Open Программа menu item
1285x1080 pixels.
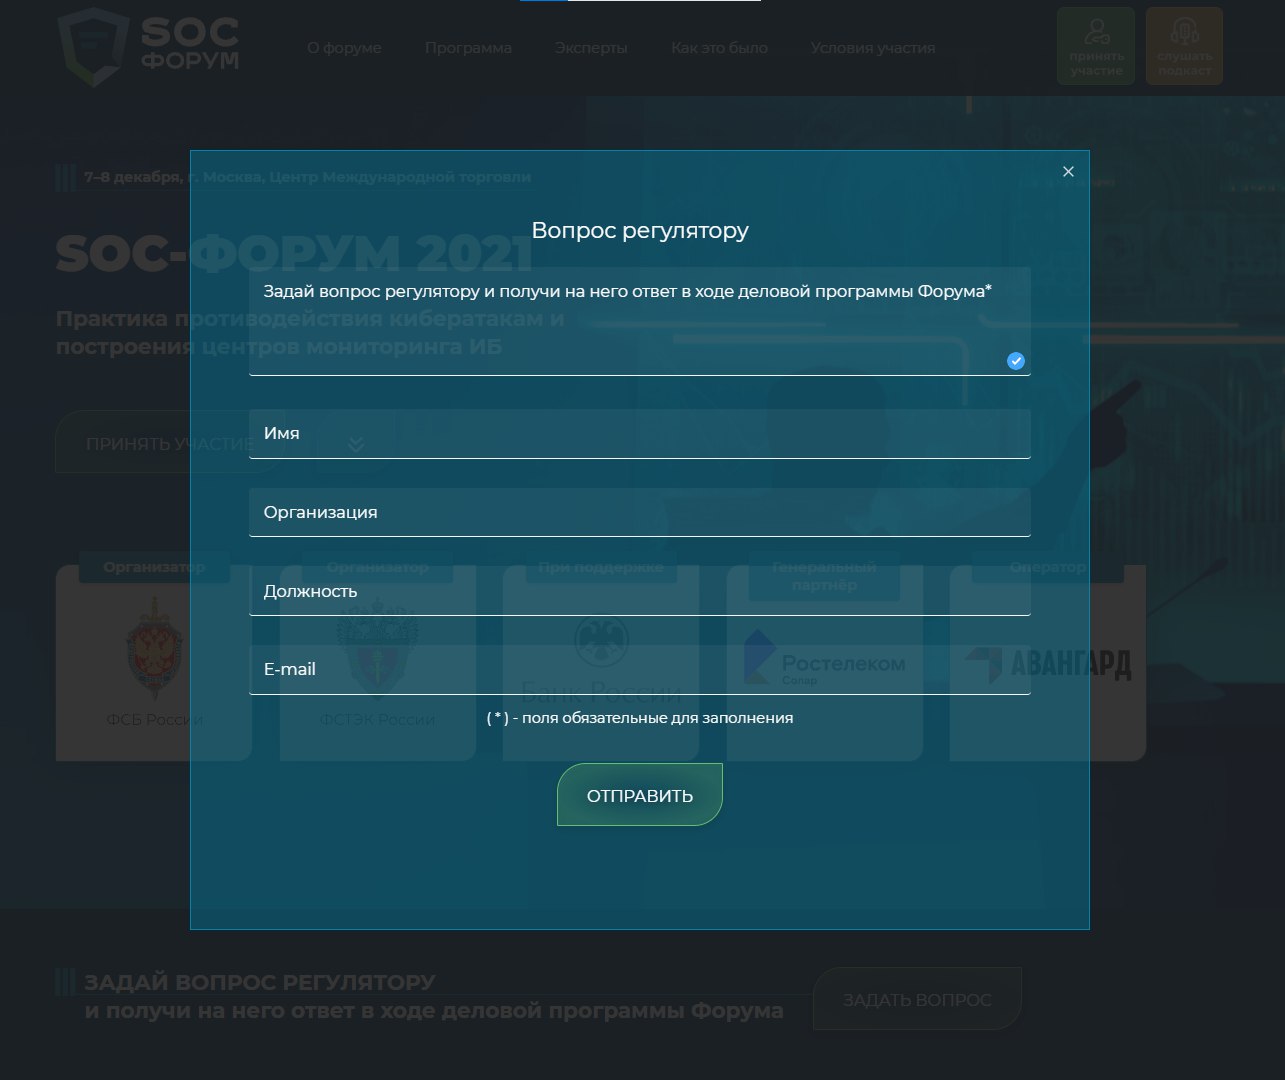[468, 48]
